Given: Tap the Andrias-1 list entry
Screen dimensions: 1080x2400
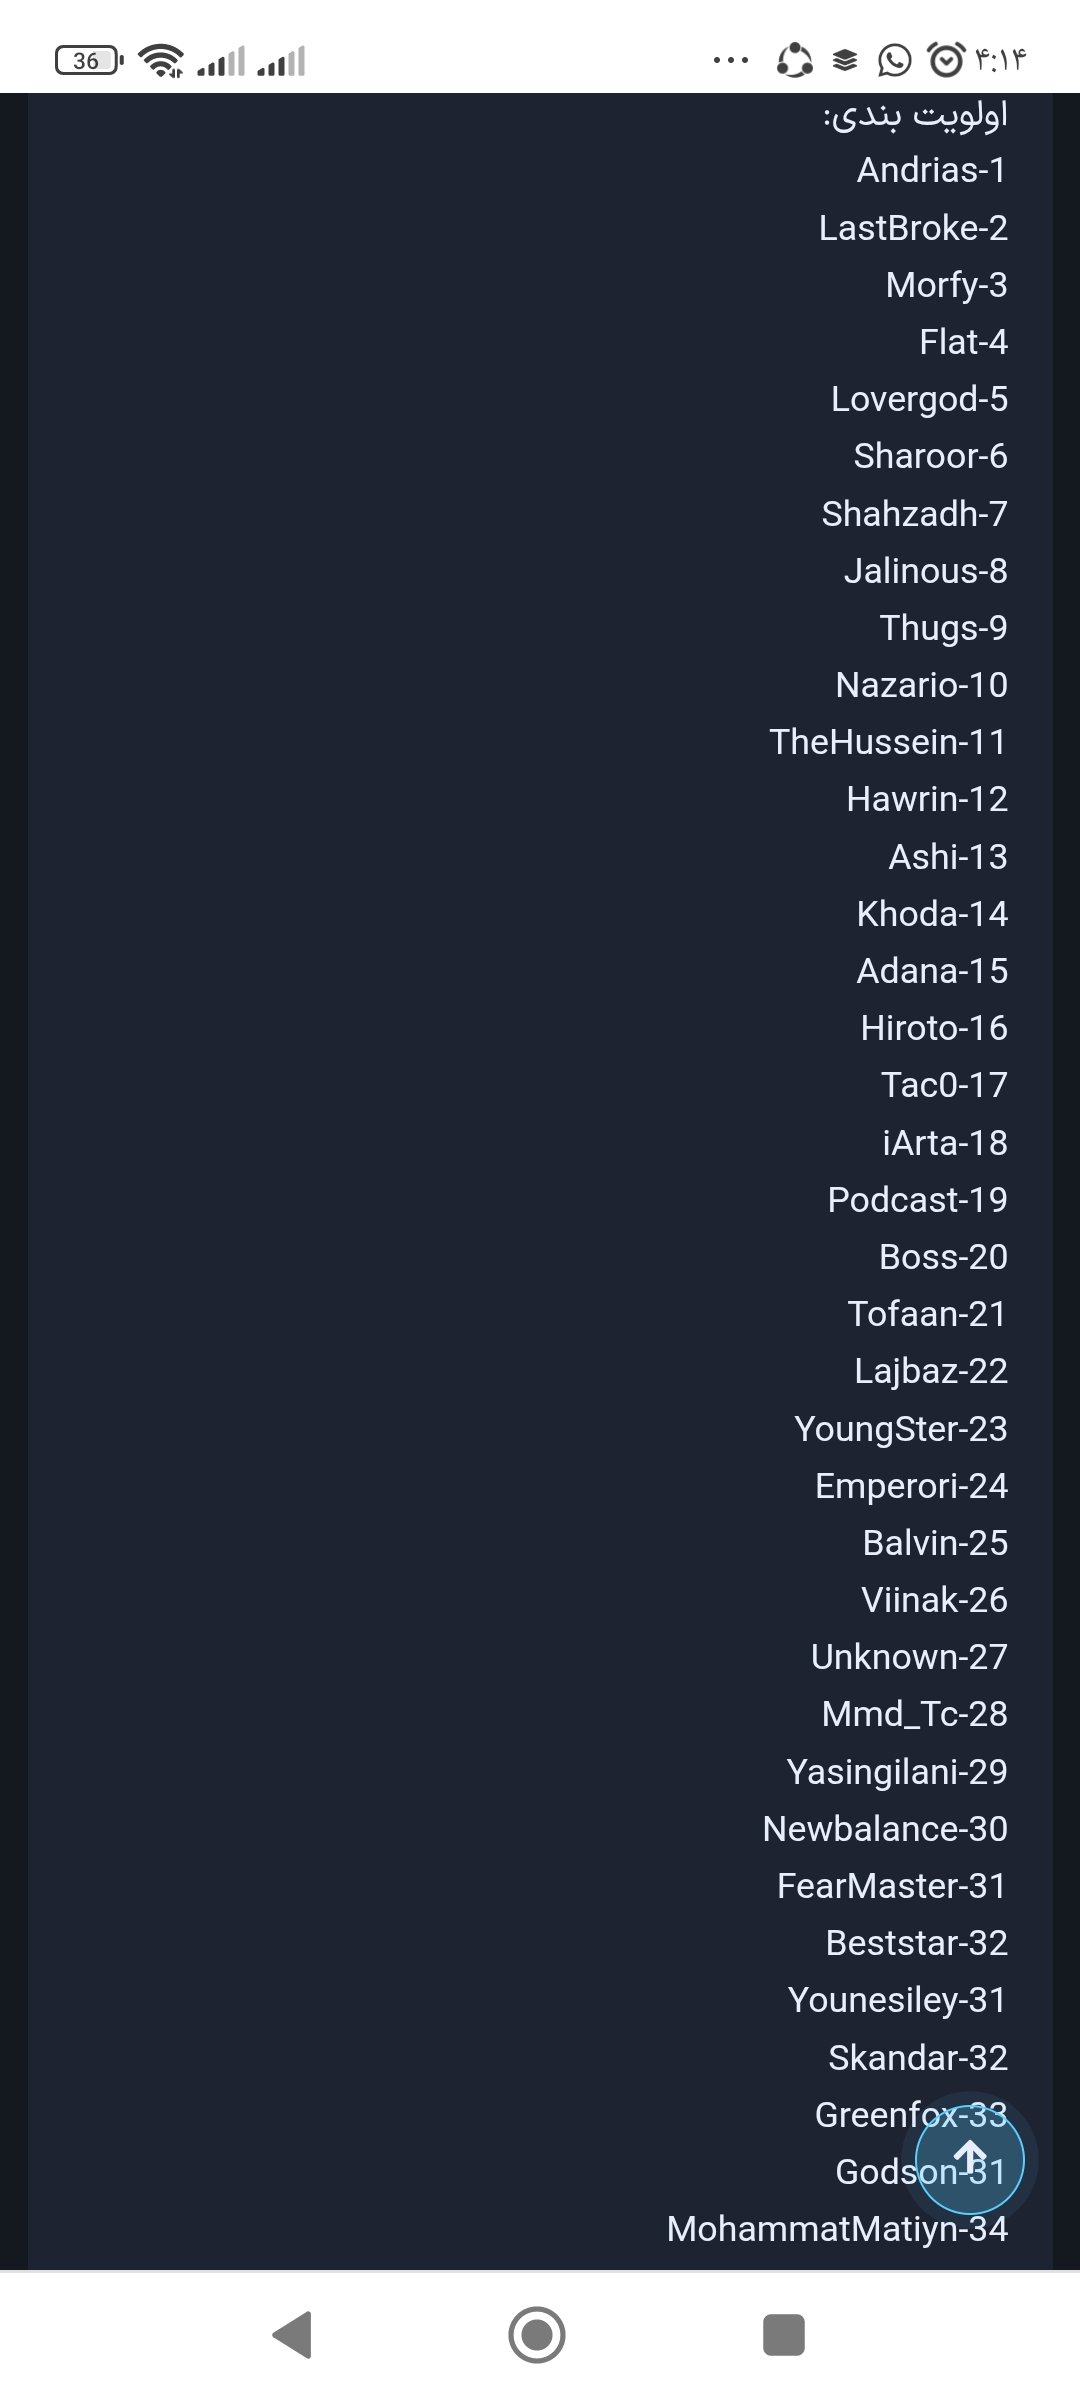Looking at the screenshot, I should pos(932,170).
